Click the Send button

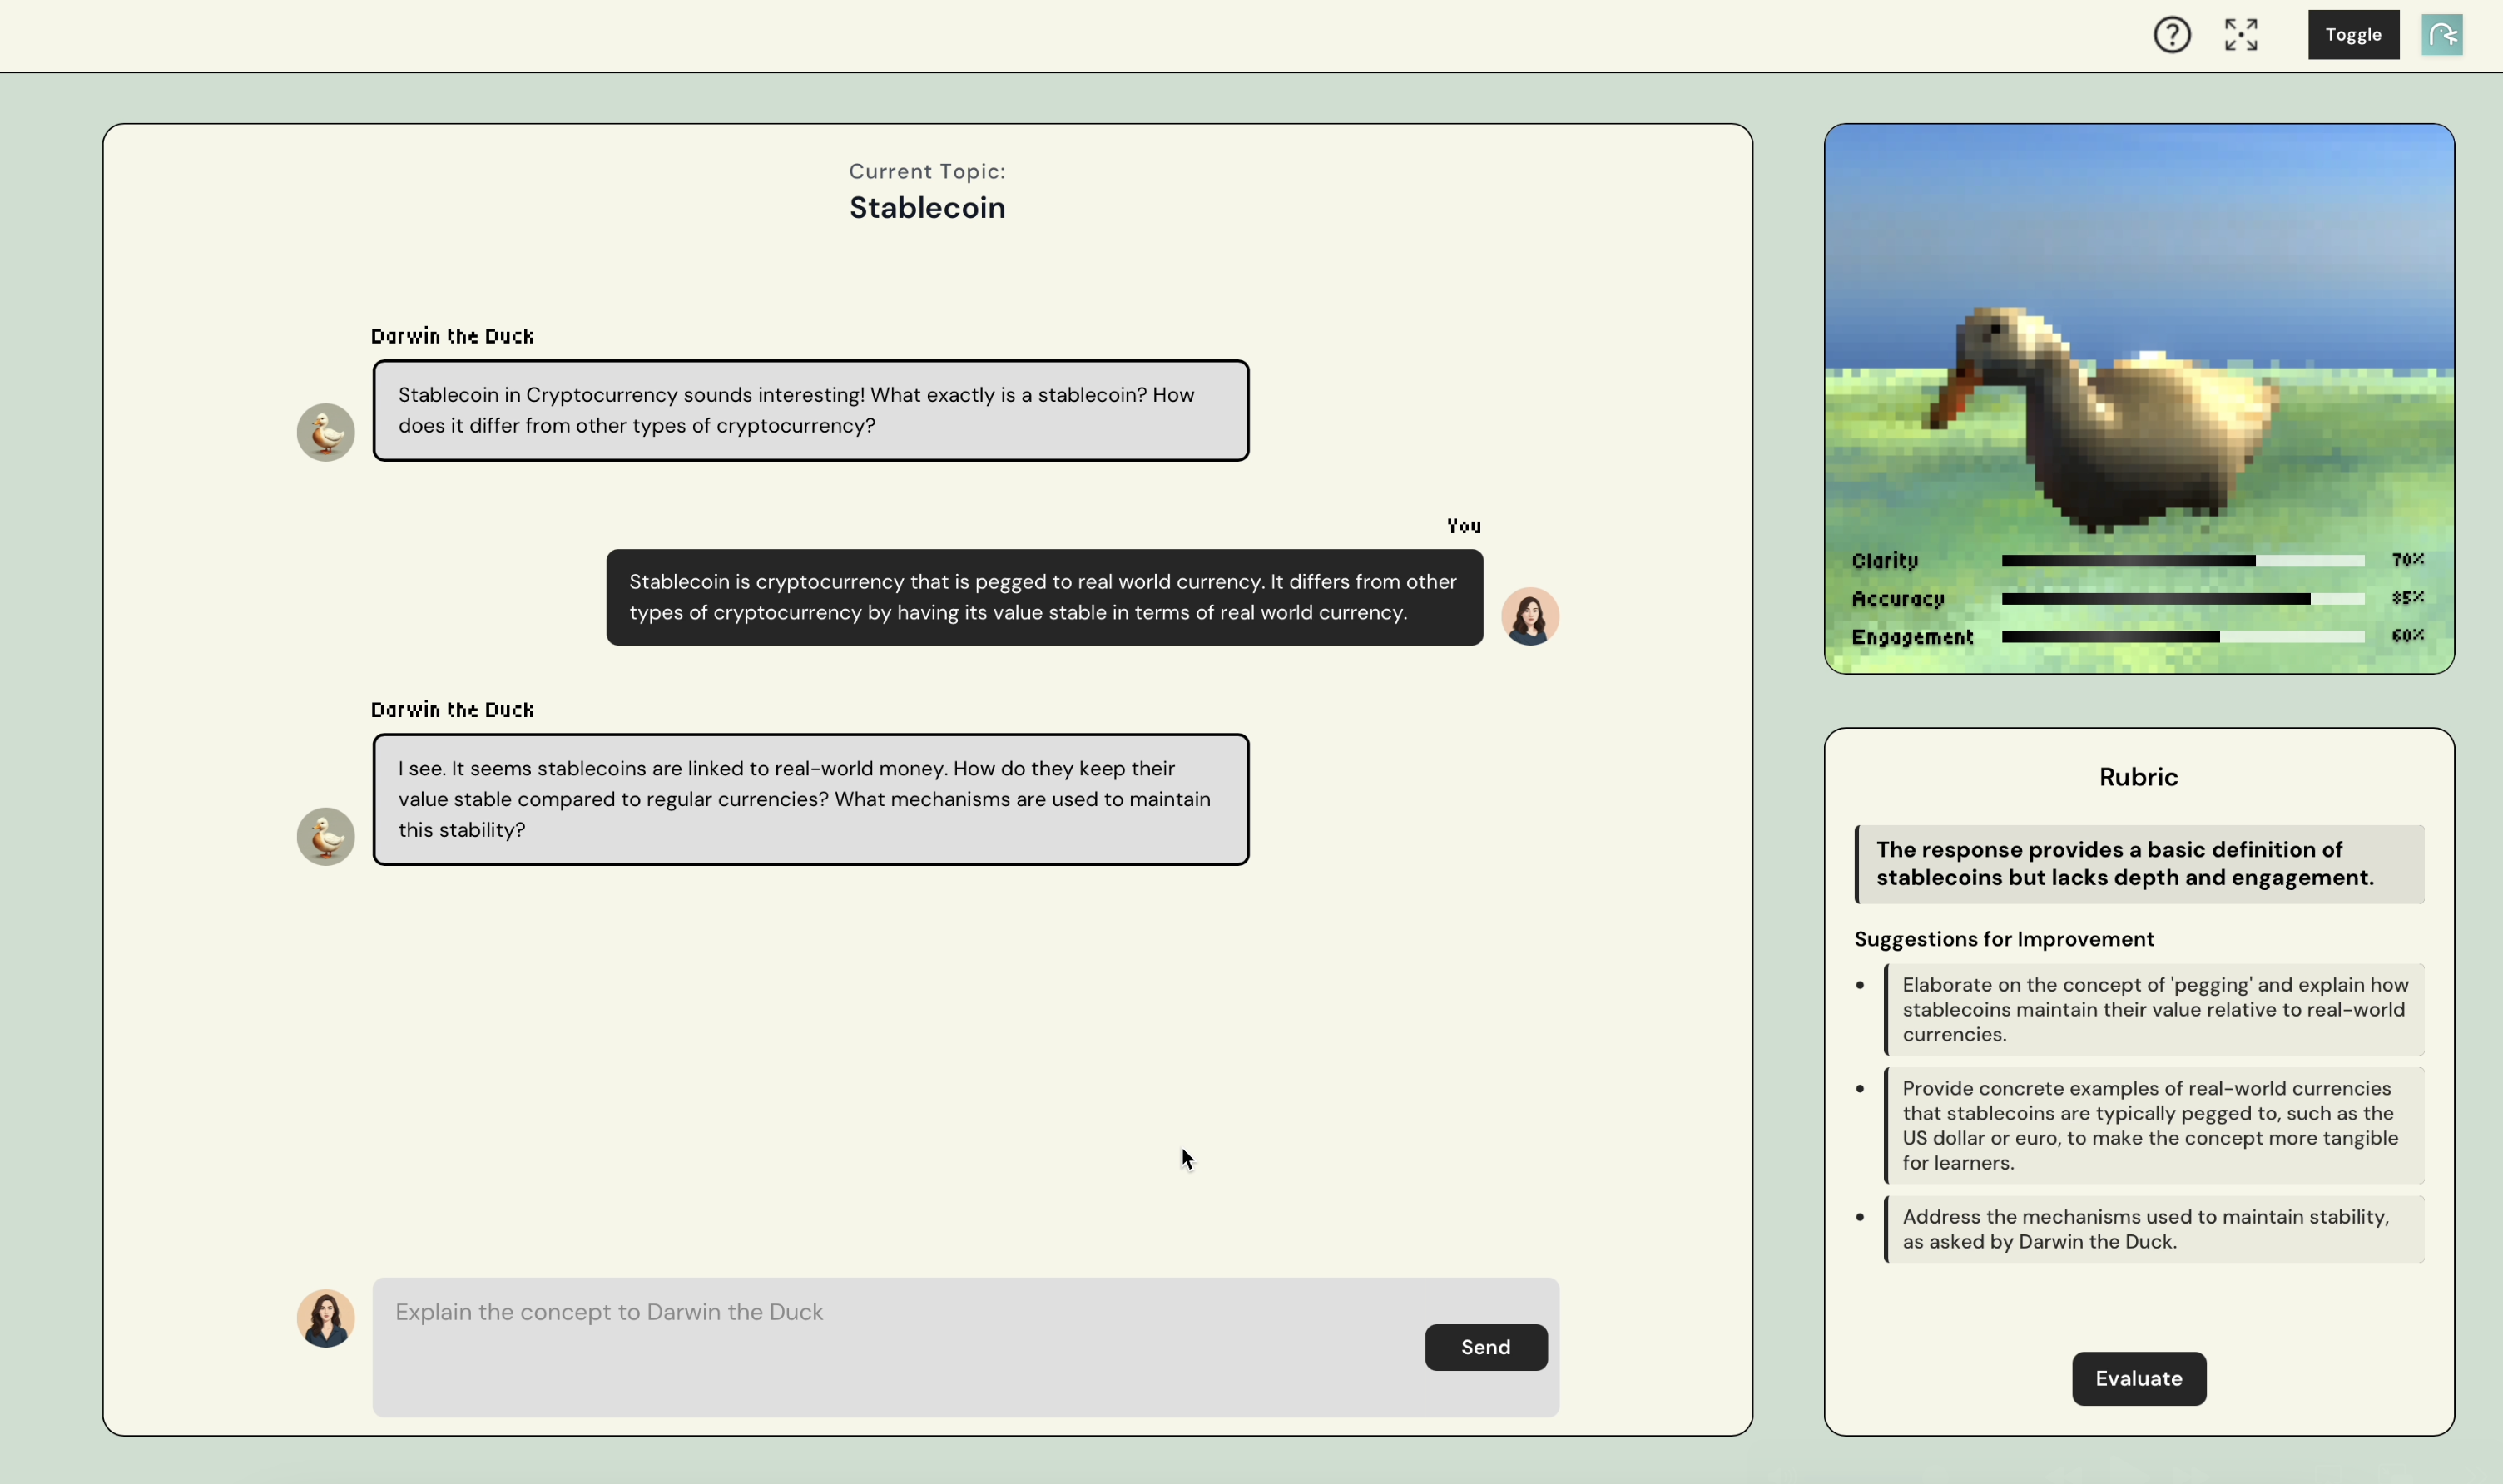[x=1485, y=1347]
